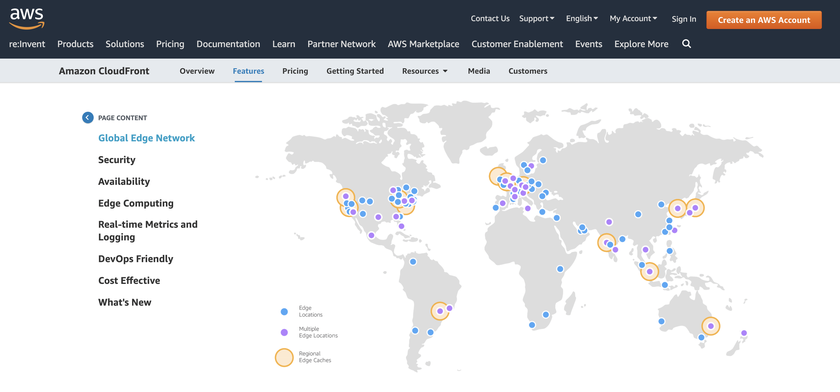This screenshot has width=840, height=392.
Task: Open Partner Network menu
Action: 341,44
